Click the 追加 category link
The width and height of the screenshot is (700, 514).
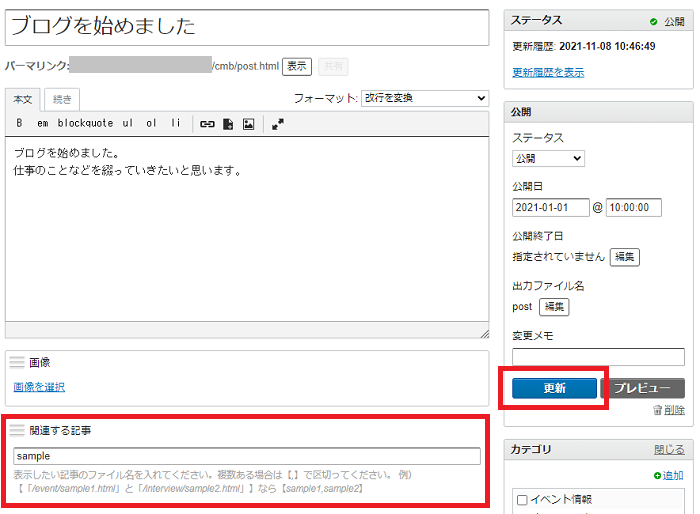673,476
